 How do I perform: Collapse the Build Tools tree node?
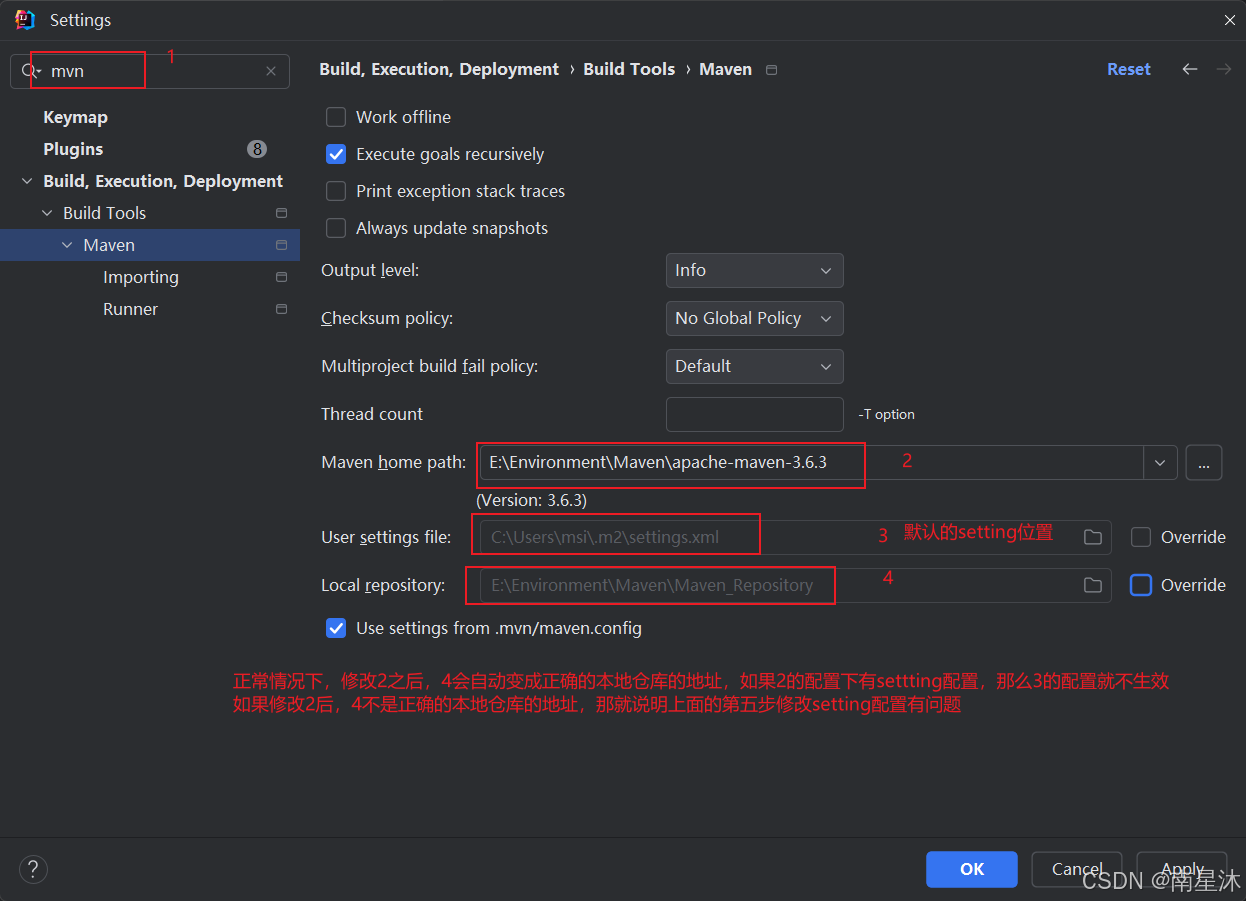point(47,213)
